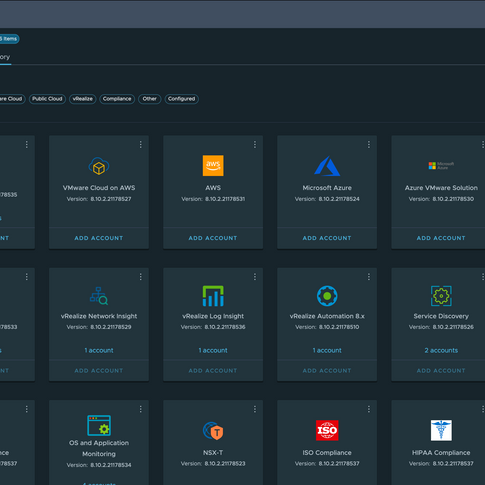Click the Microsoft Azure card title

tap(327, 188)
